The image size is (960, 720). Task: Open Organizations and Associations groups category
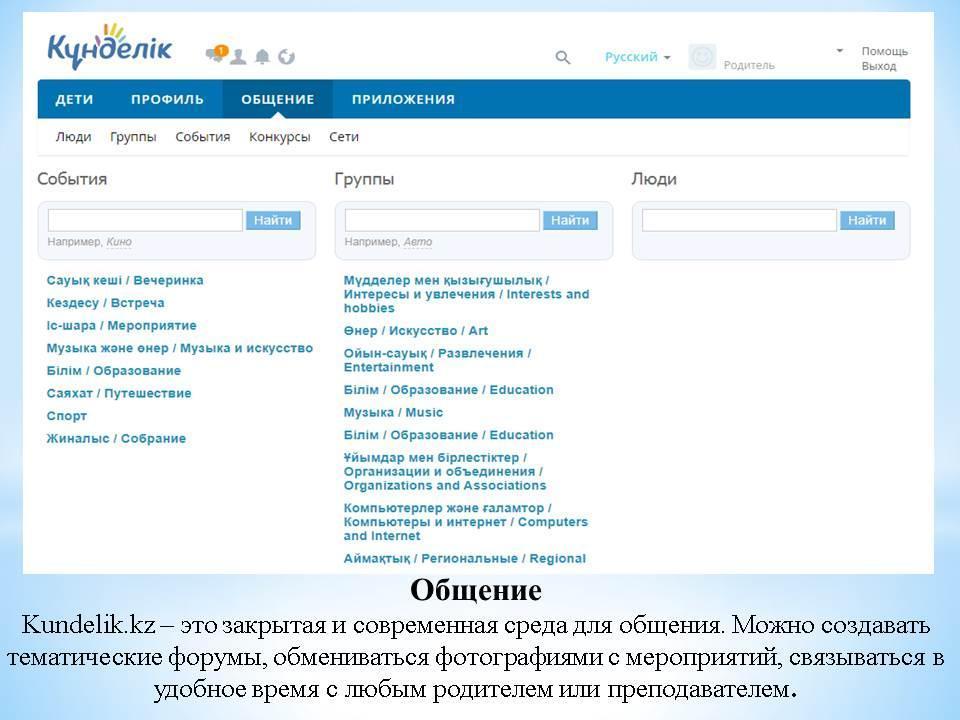[444, 471]
